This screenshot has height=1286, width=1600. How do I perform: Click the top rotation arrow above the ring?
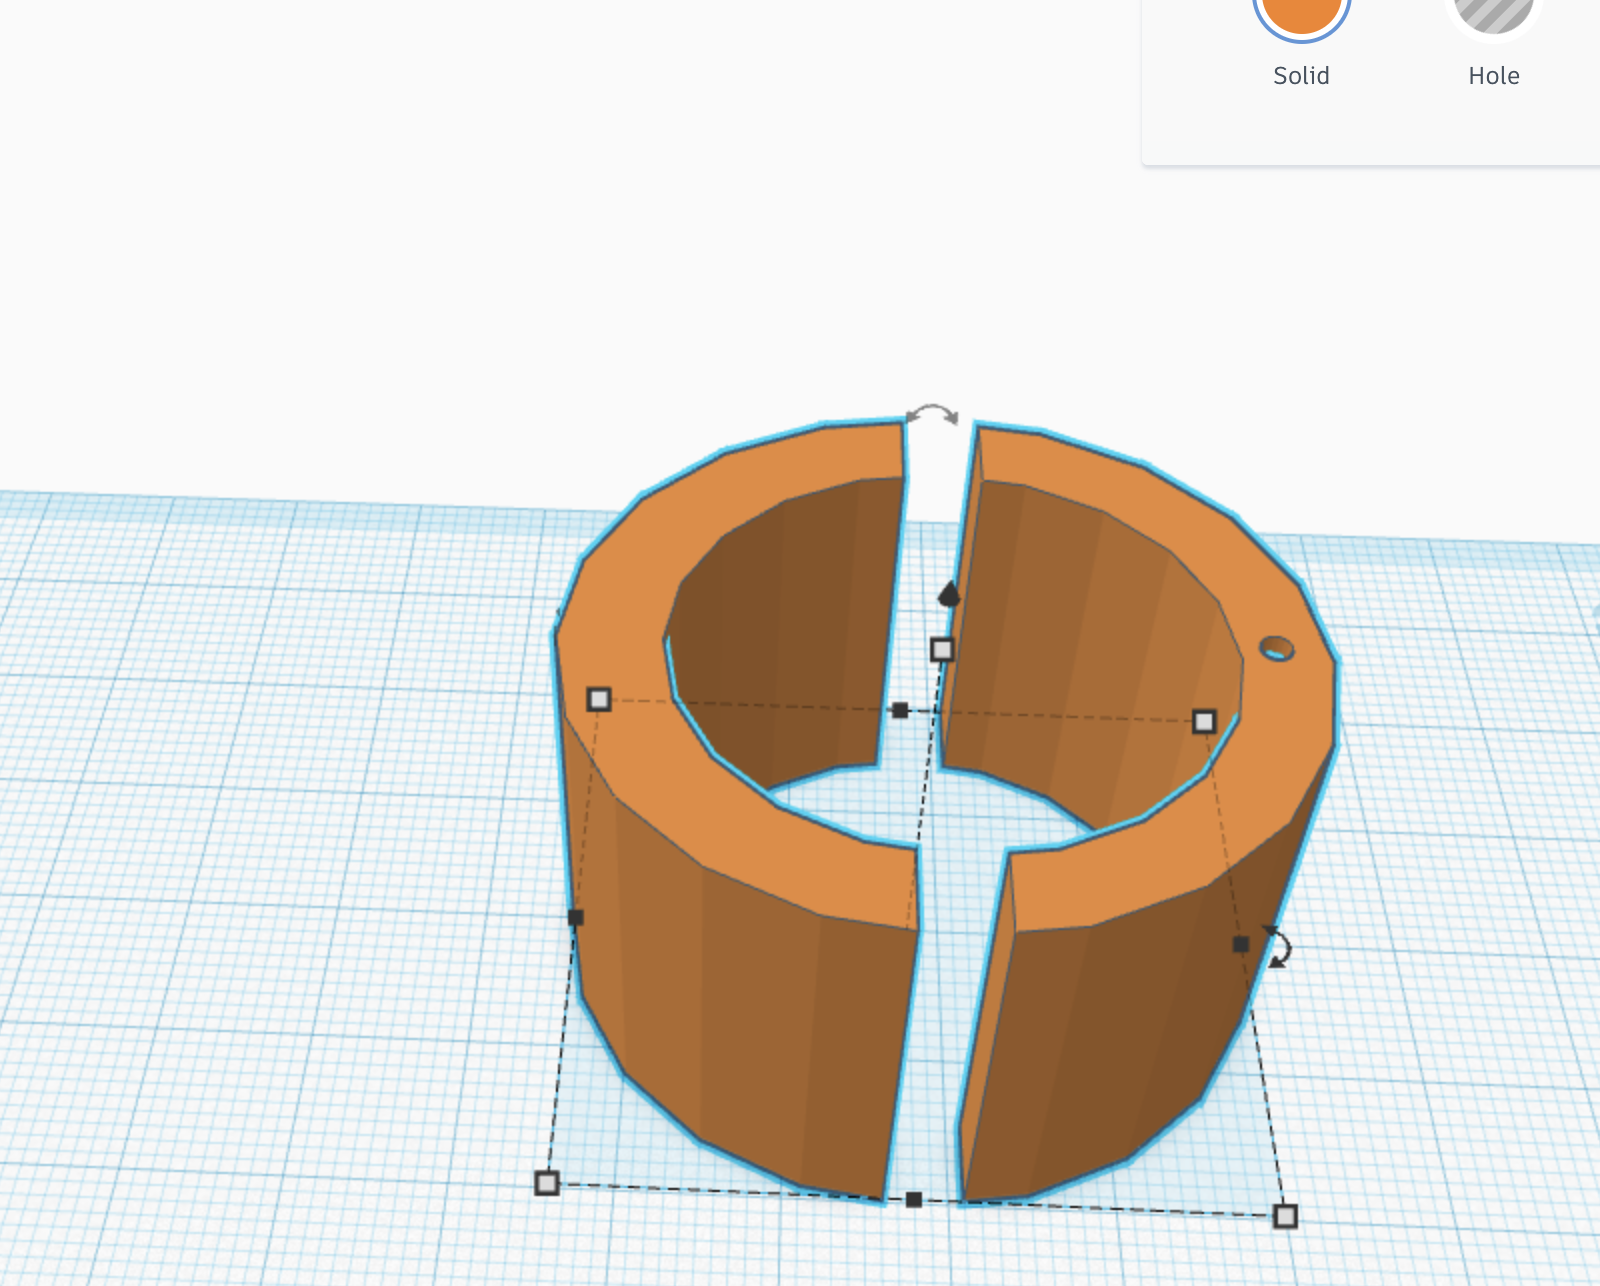point(930,413)
